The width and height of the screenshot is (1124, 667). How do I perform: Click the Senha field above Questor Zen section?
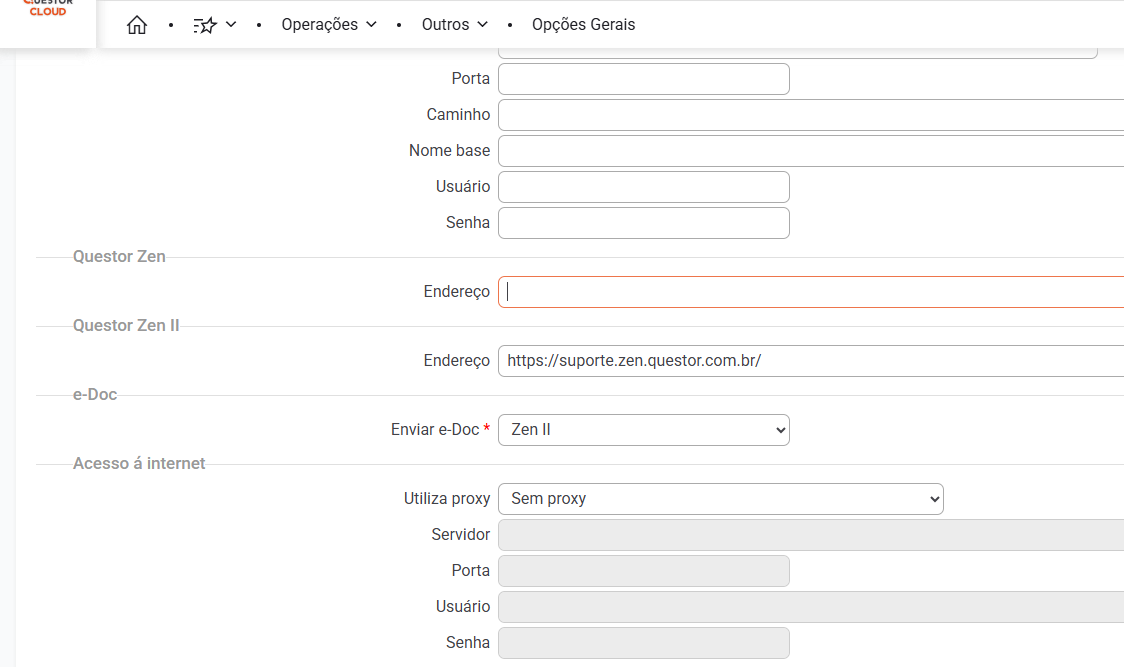644,223
